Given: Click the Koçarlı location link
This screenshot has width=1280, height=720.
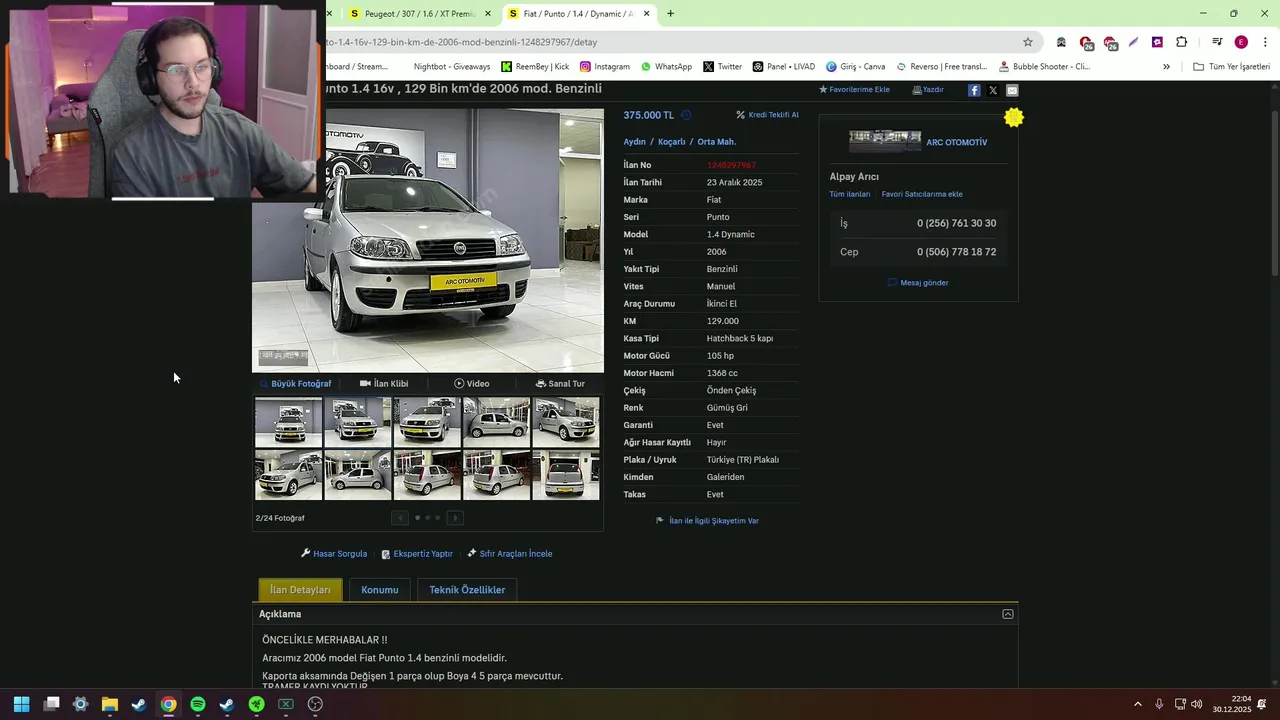Looking at the screenshot, I should tap(671, 142).
